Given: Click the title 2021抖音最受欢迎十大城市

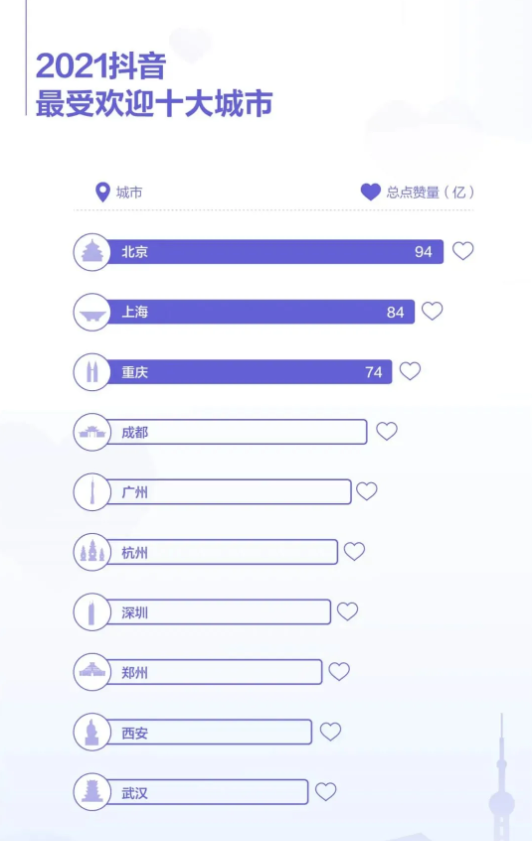Looking at the screenshot, I should coord(154,84).
